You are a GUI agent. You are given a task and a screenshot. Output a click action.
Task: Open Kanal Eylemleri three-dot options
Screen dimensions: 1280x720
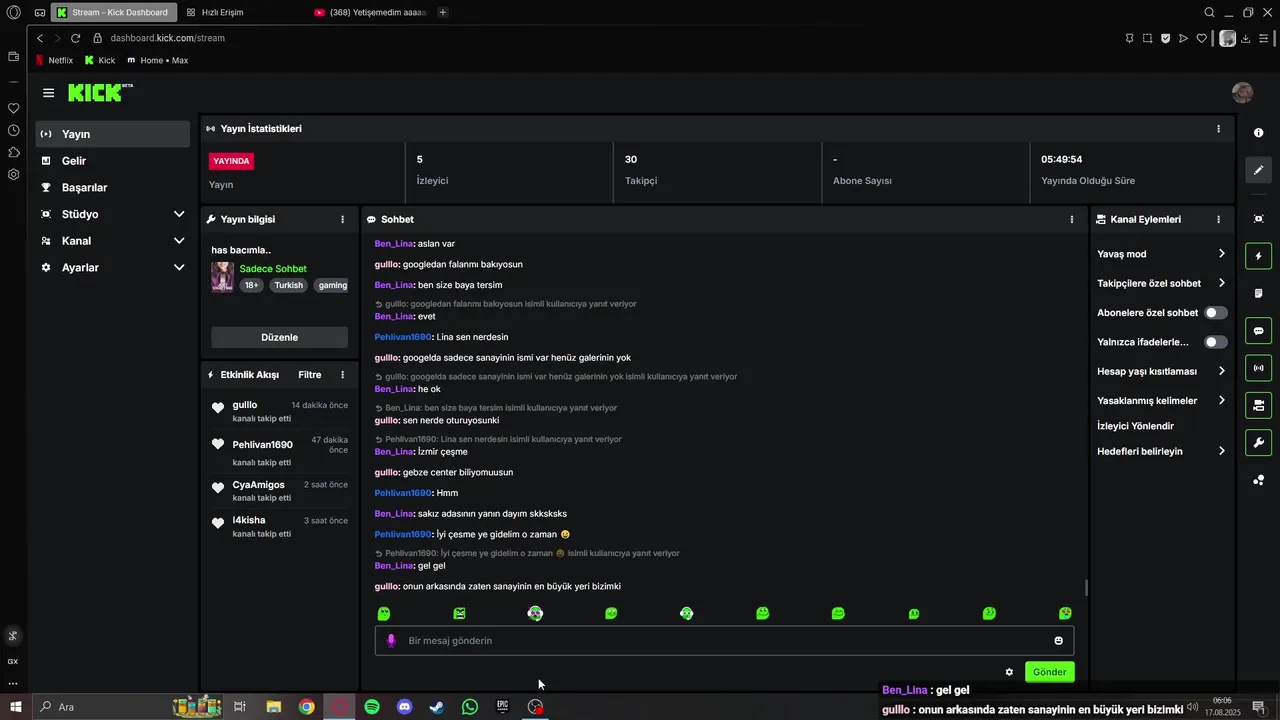pyautogui.click(x=1218, y=219)
